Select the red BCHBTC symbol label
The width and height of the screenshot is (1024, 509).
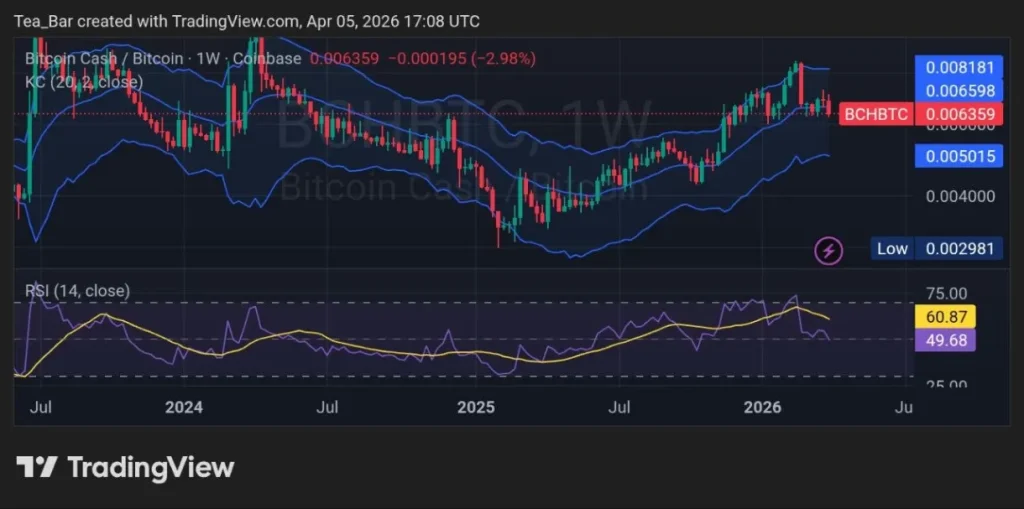point(875,114)
